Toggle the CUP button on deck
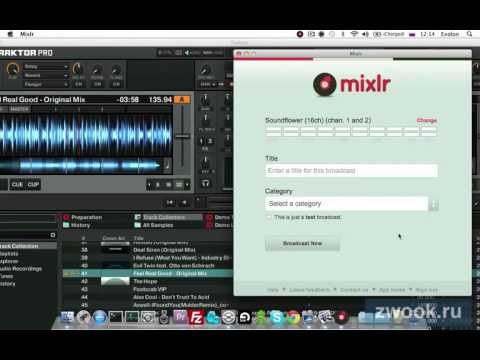This screenshot has width=480, height=360. click(x=33, y=184)
